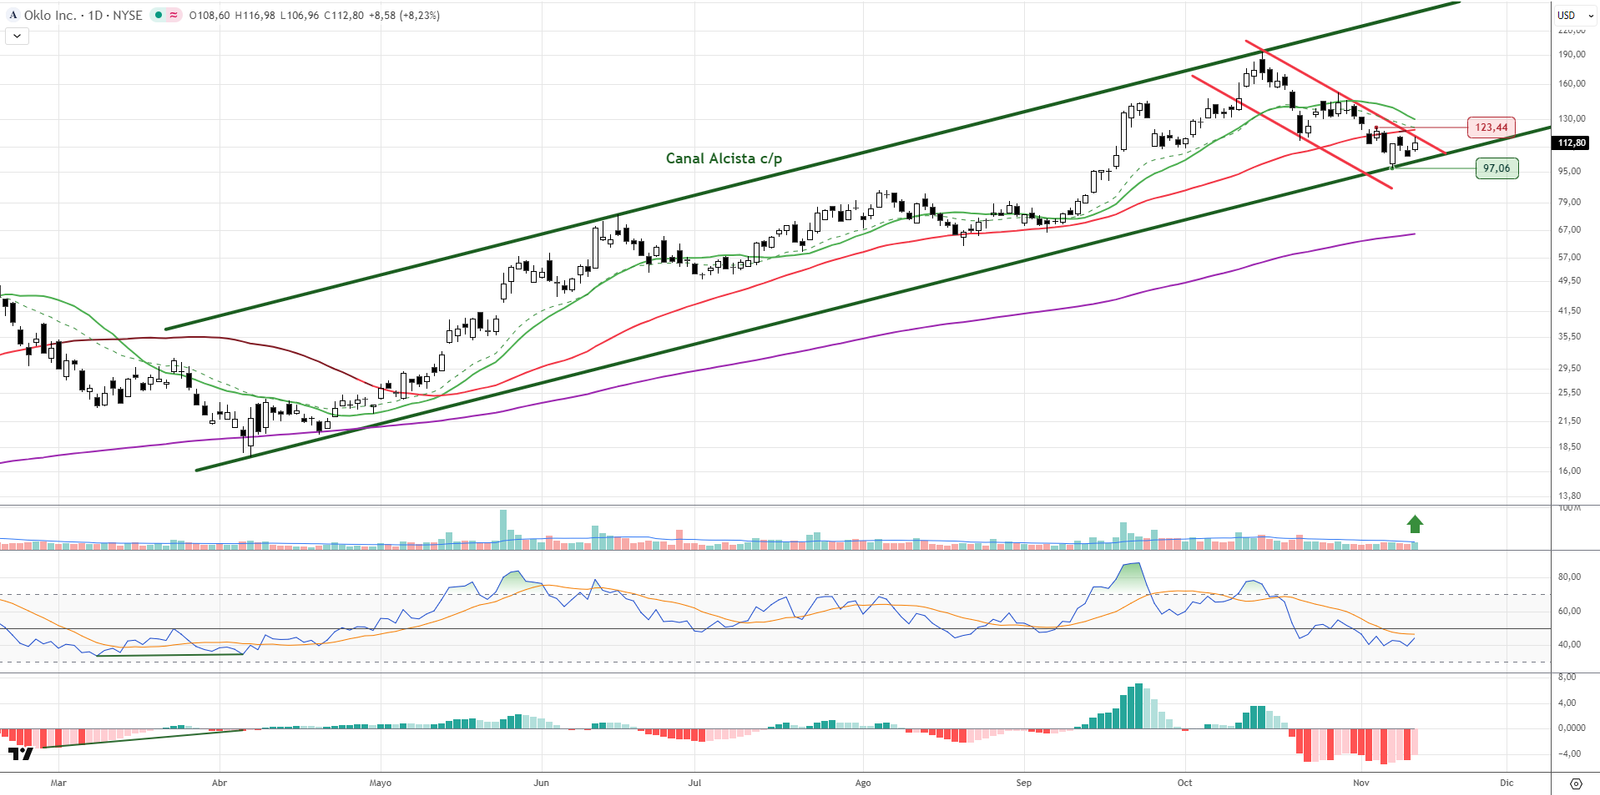Screen dimensions: 1600x795
Task: Click the 160,00 level on price scale
Action: click(x=1572, y=84)
